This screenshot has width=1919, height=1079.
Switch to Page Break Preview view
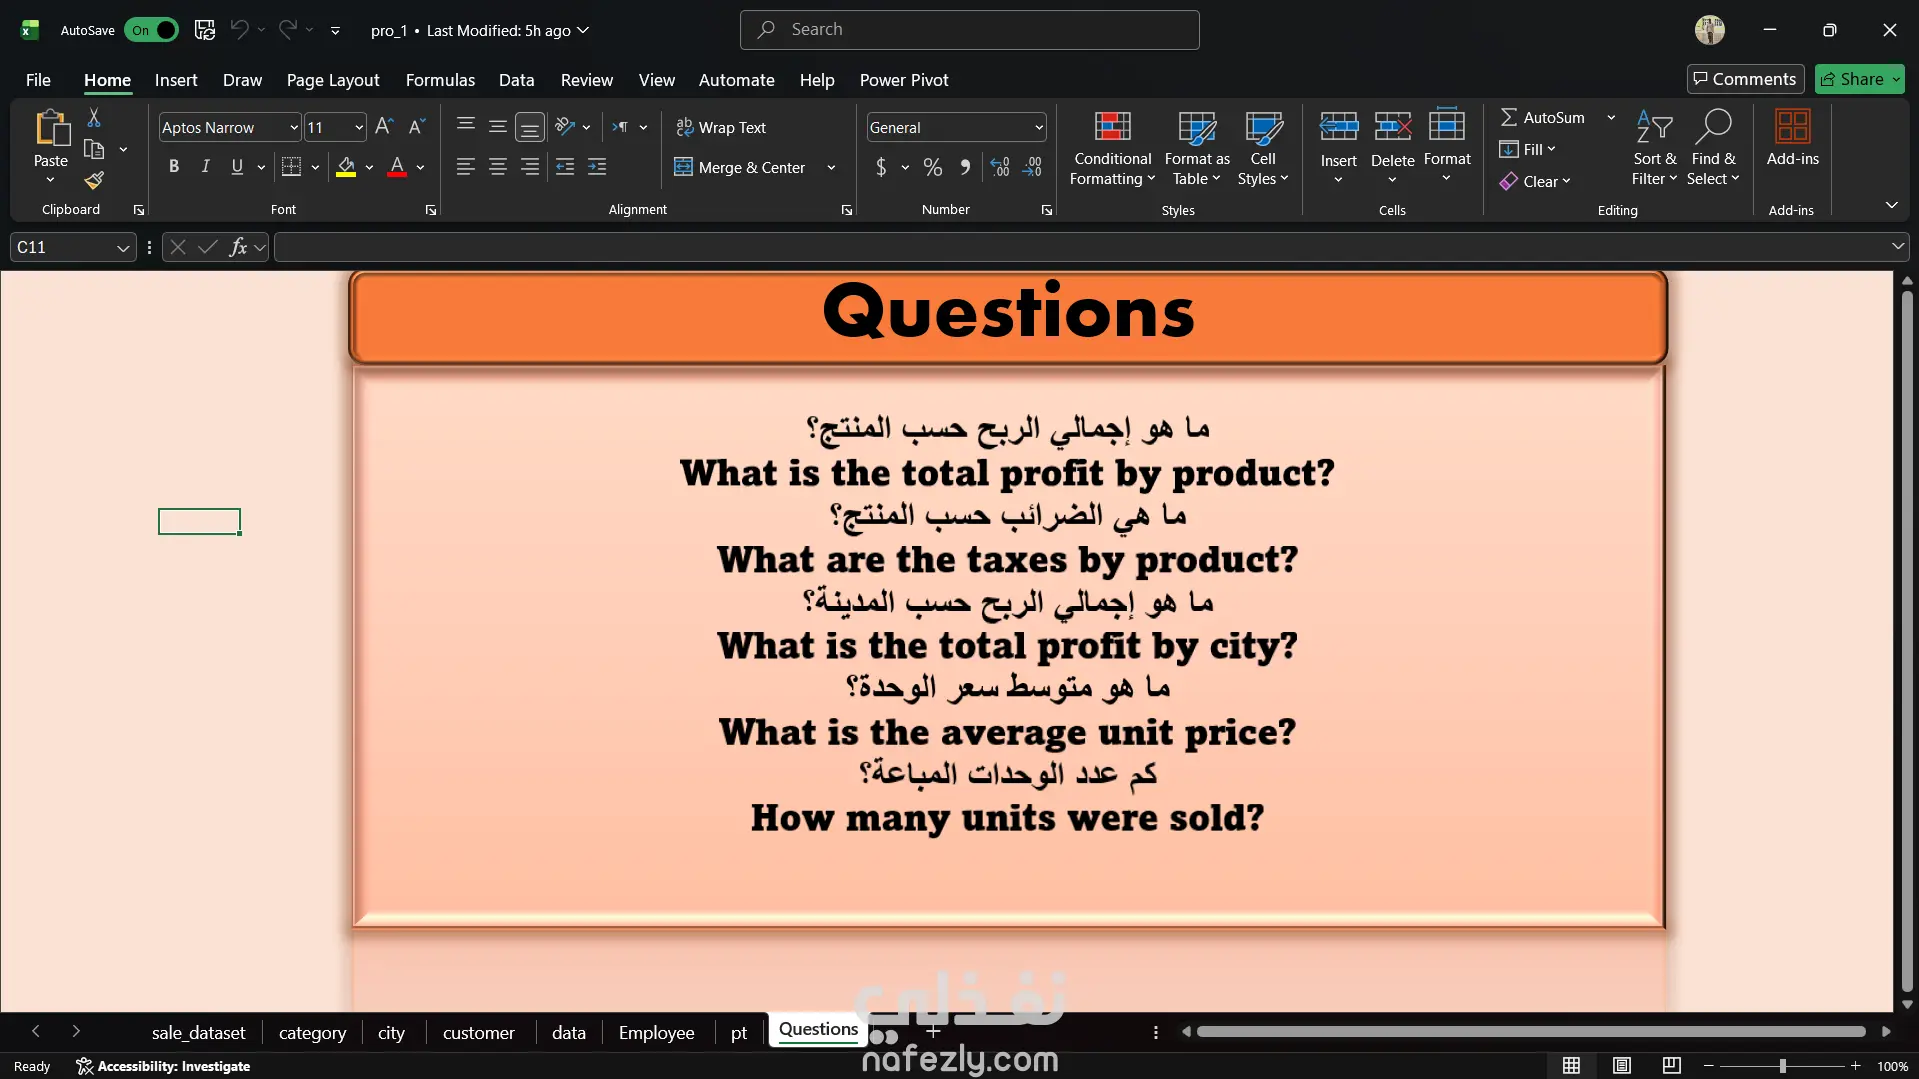(x=1671, y=1066)
